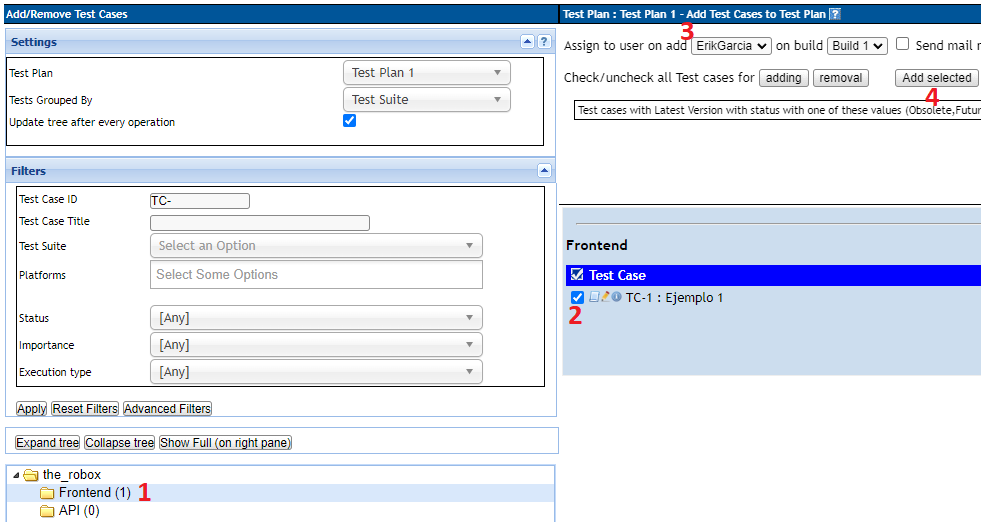Click the help icon in Settings header

(x=544, y=42)
